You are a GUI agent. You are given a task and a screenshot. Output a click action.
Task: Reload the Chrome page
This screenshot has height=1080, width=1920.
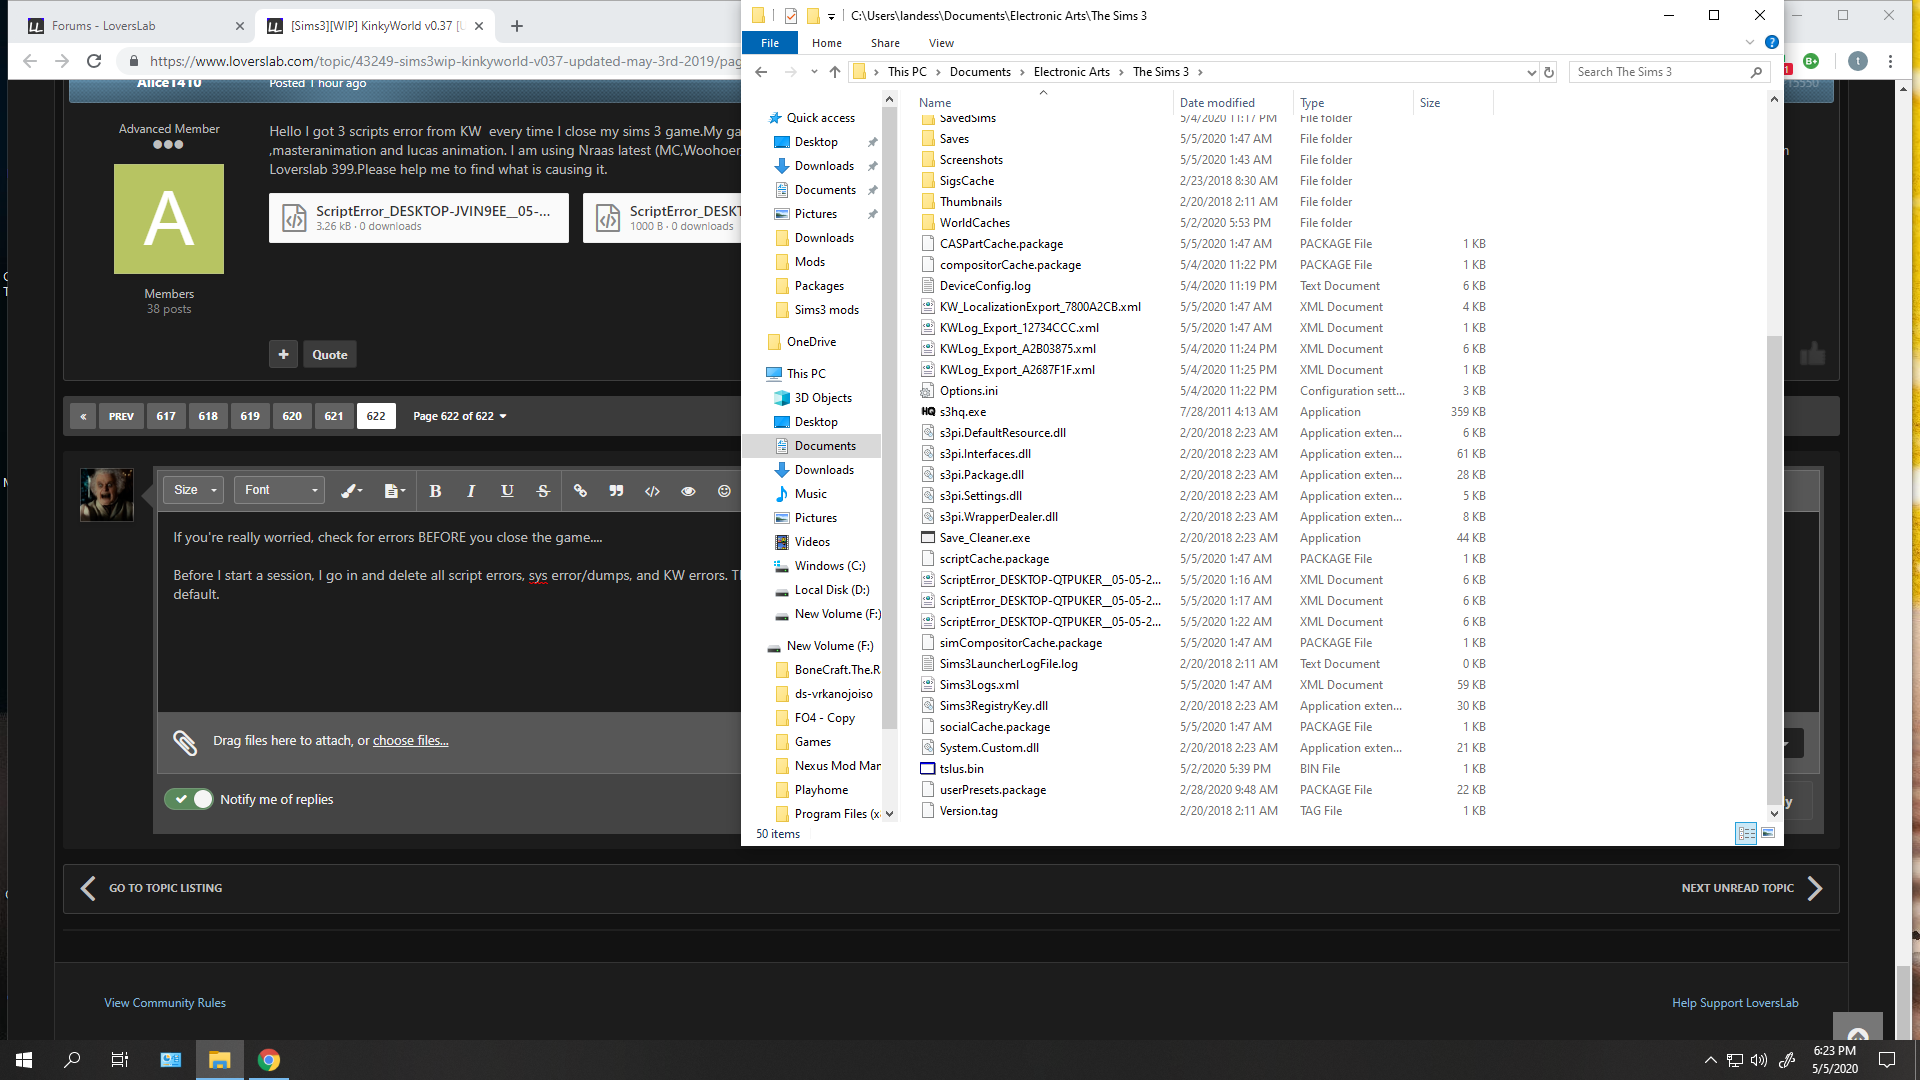click(x=94, y=61)
